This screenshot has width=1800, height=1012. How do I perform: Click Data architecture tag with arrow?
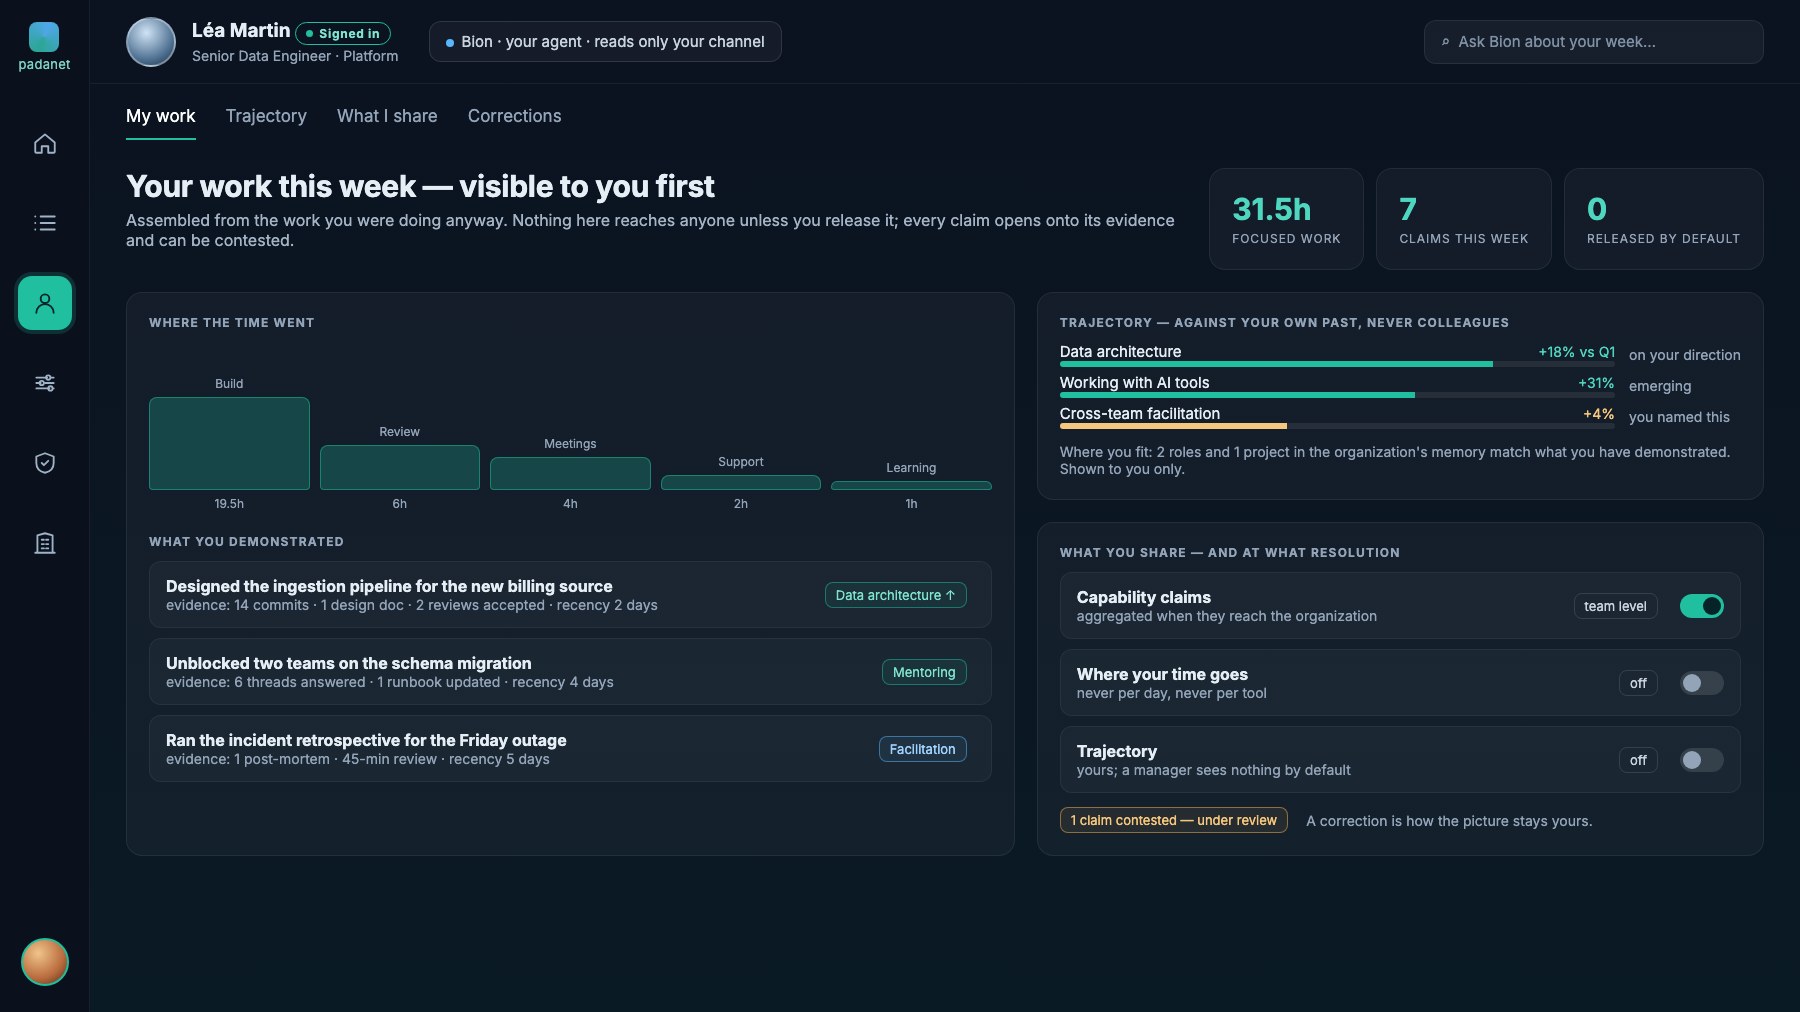[x=895, y=595]
